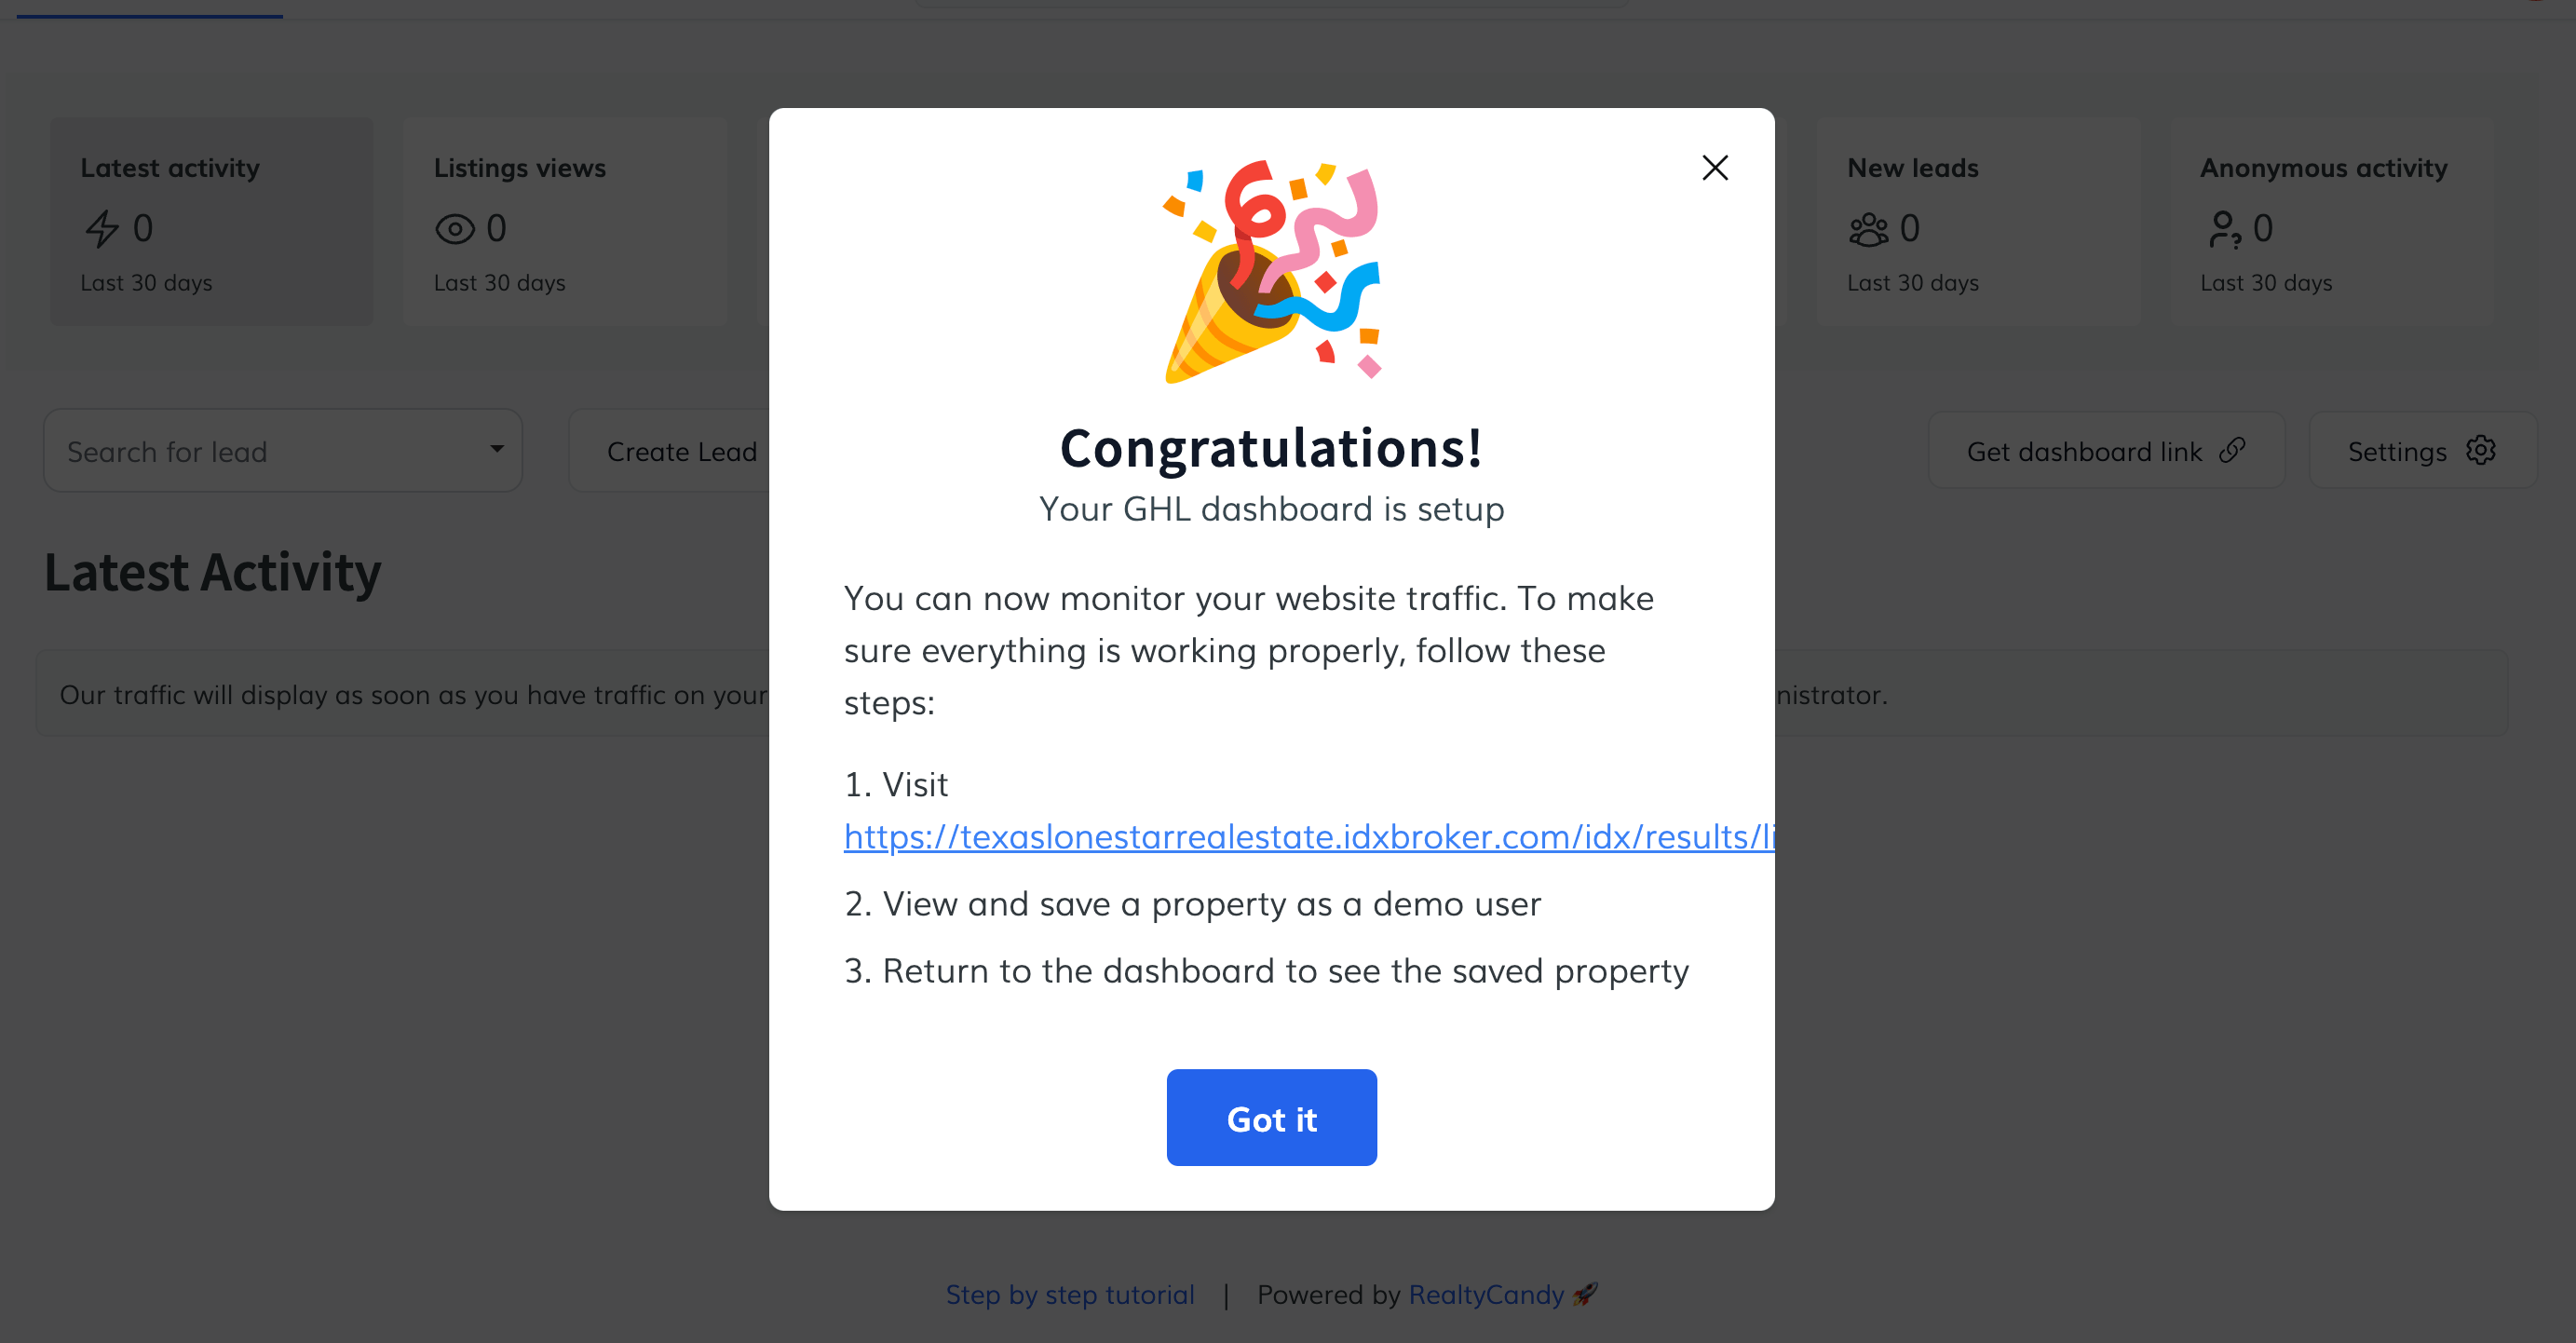Close the Congratulations dialog with X
This screenshot has width=2576, height=1343.
pyautogui.click(x=1714, y=168)
